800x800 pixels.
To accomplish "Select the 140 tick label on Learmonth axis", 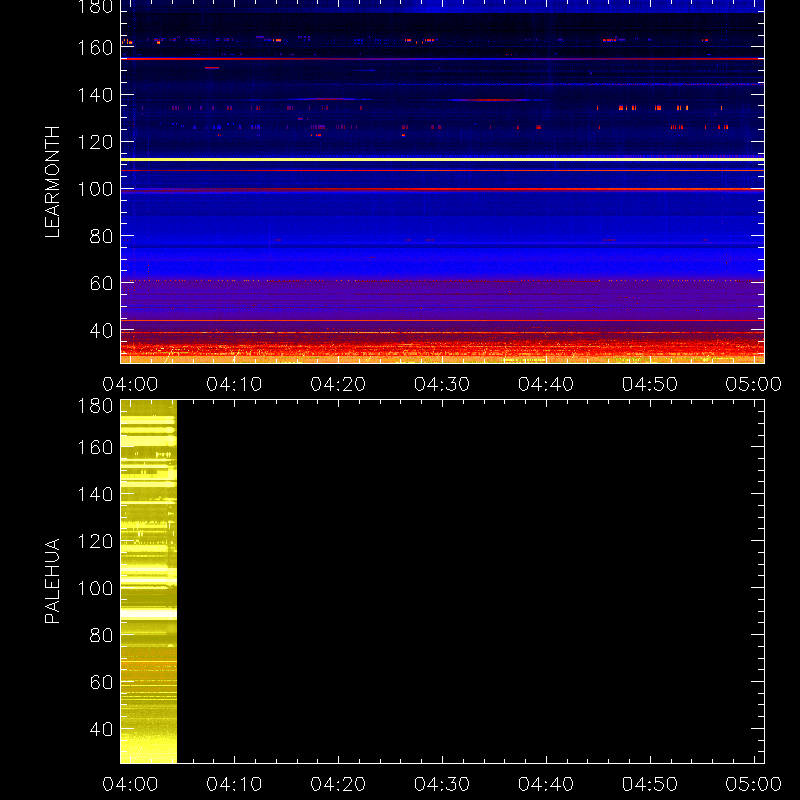I will (95, 95).
